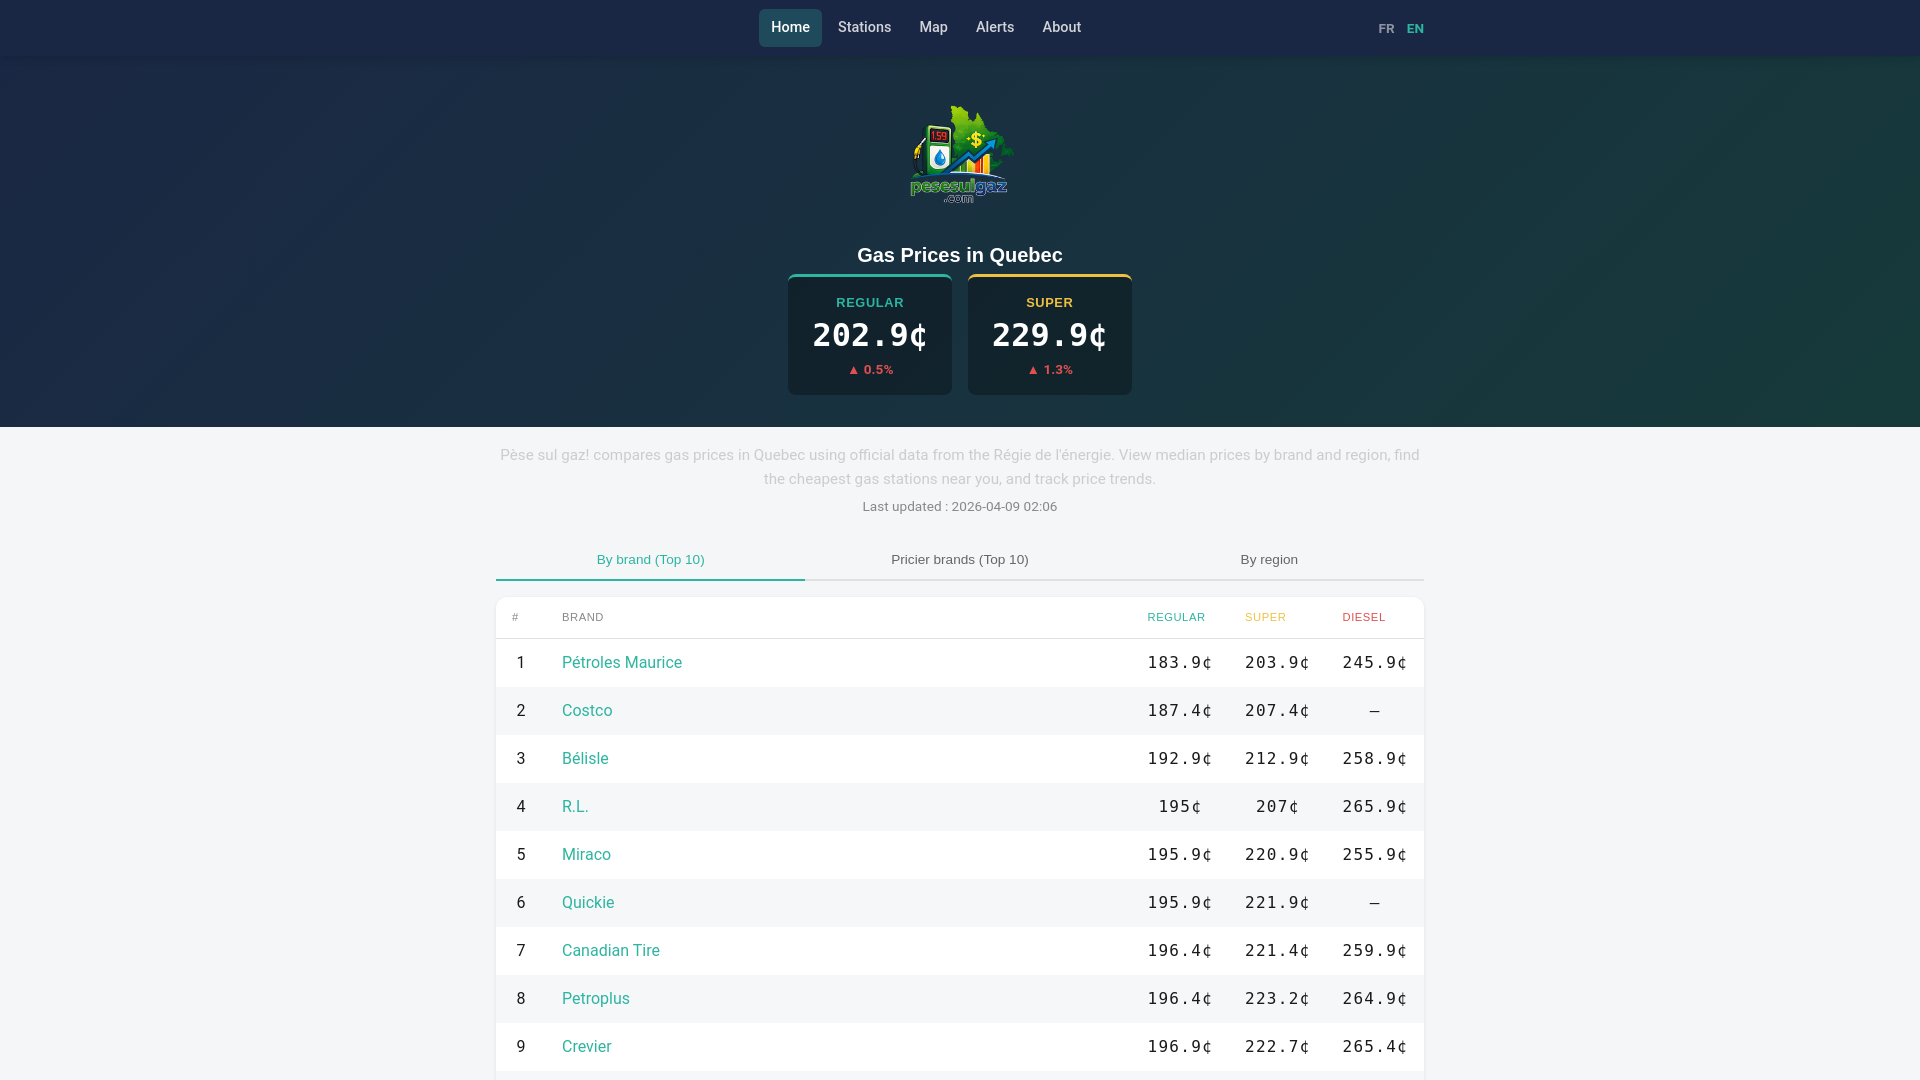Select the By brand (Top 10) tab
Image resolution: width=1920 pixels, height=1080 pixels.
click(x=650, y=560)
